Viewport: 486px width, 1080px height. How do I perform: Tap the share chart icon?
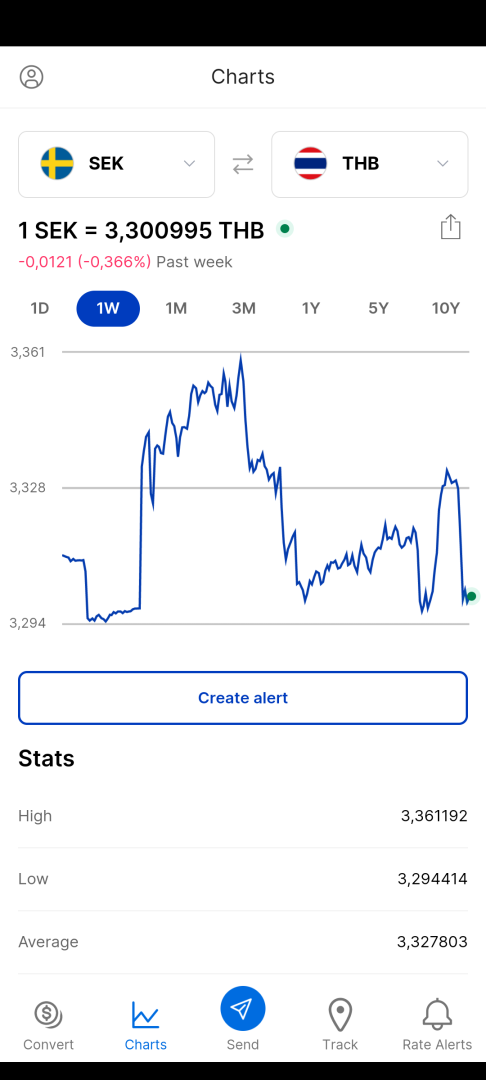click(x=450, y=227)
